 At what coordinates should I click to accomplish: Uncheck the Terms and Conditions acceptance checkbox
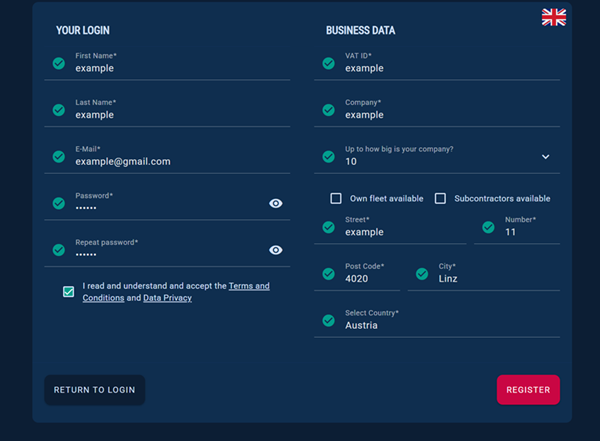tap(68, 292)
